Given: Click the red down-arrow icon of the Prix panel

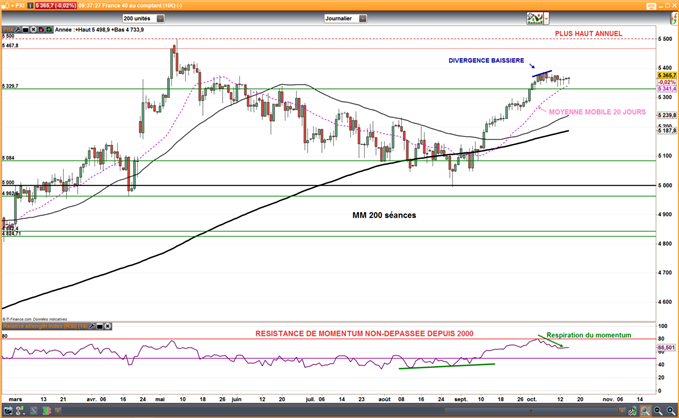Looking at the screenshot, I should coord(41,30).
